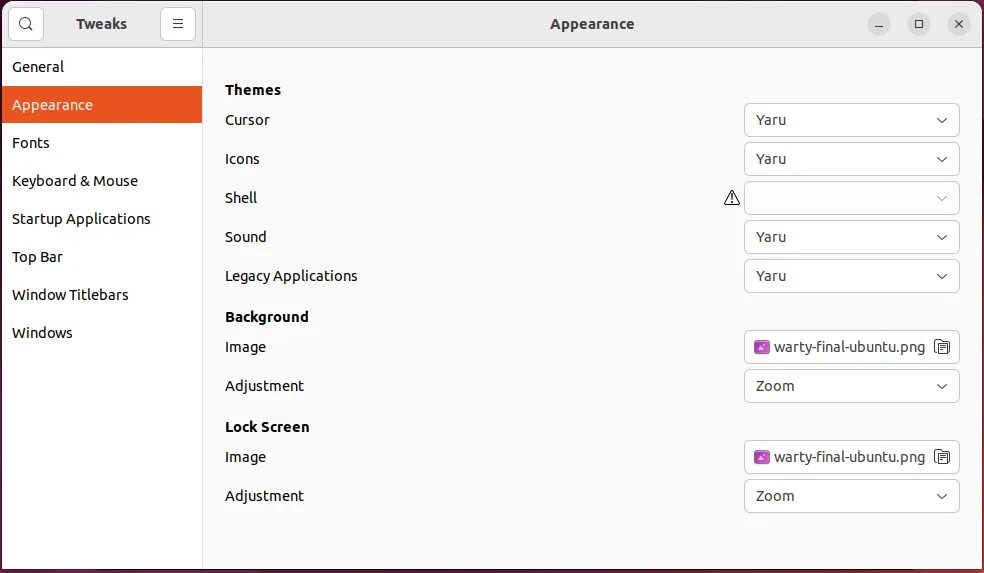
Task: Open the Cursor theme dropdown
Action: click(851, 120)
